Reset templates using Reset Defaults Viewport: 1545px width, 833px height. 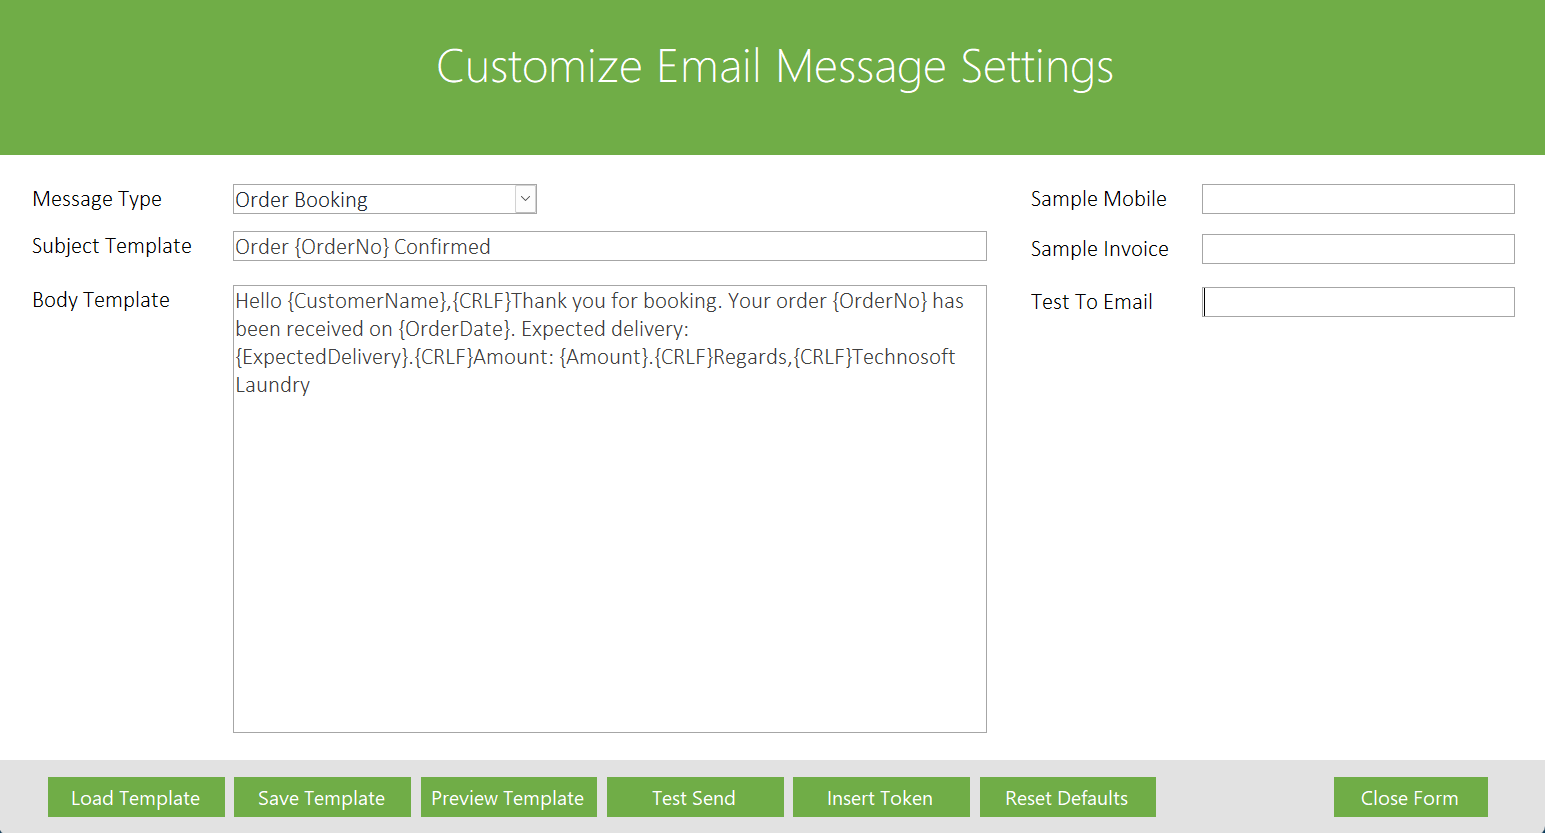1067,797
